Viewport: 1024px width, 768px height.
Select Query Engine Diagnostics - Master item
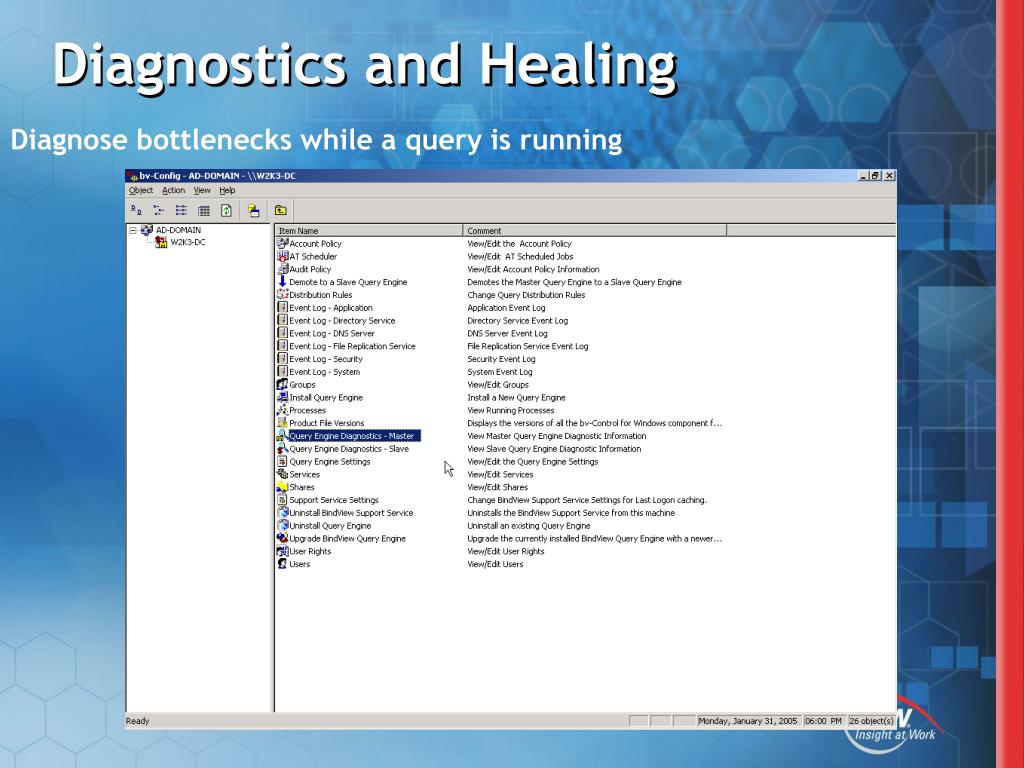click(351, 436)
